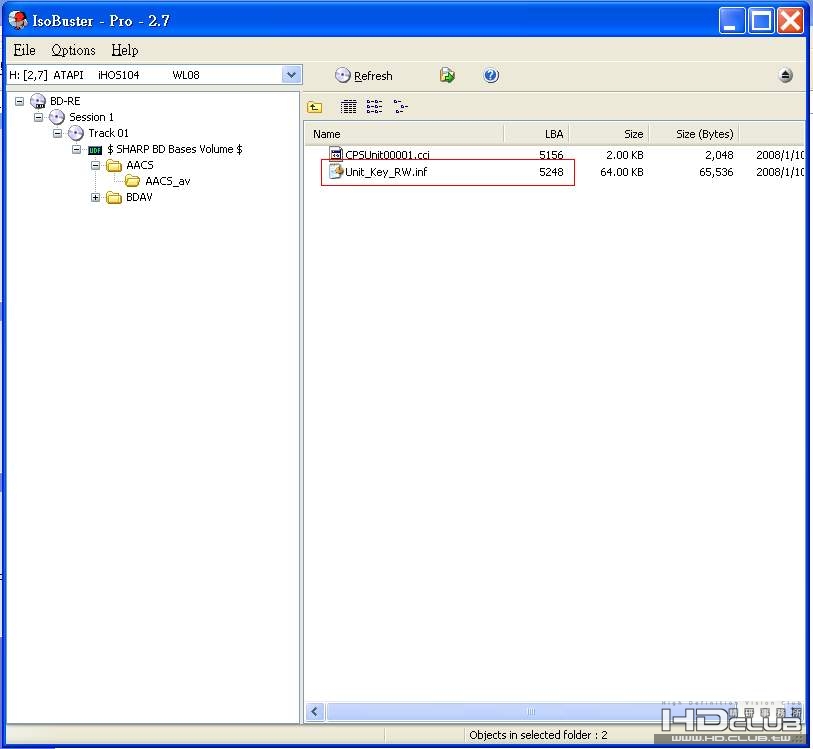Click the UDF file system icon
Image resolution: width=813 pixels, height=749 pixels.
pos(95,150)
